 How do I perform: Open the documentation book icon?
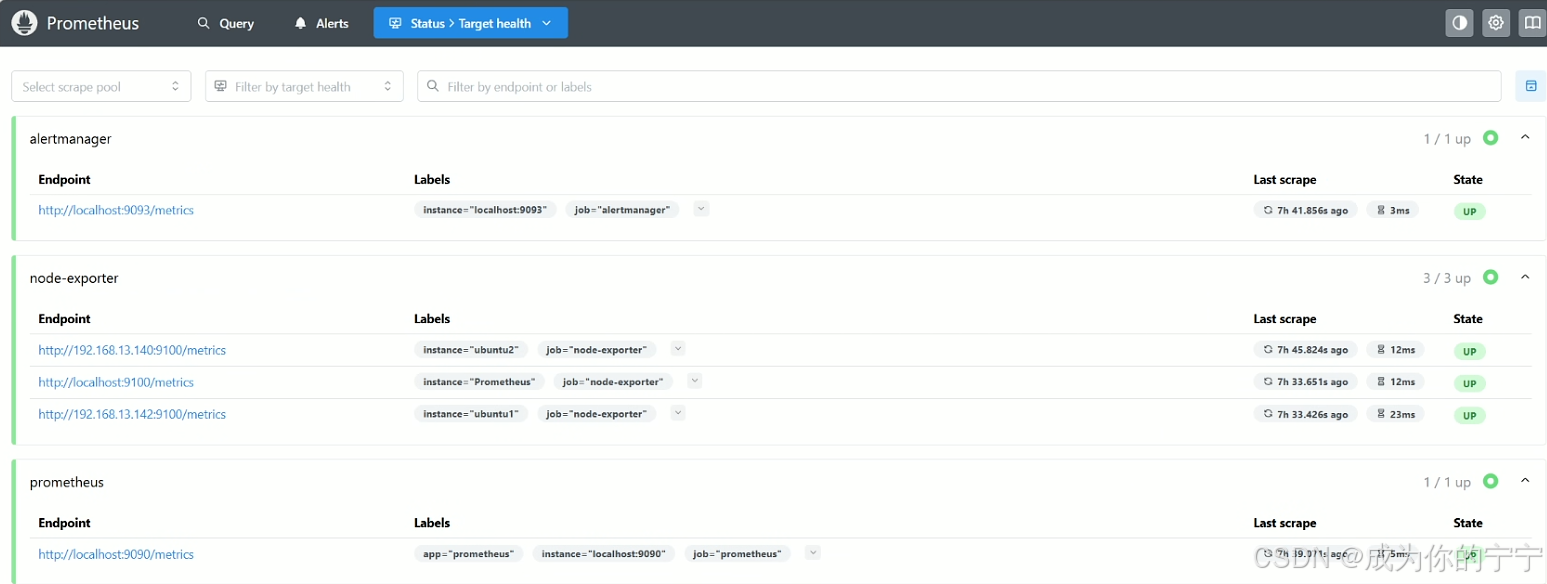[1532, 23]
